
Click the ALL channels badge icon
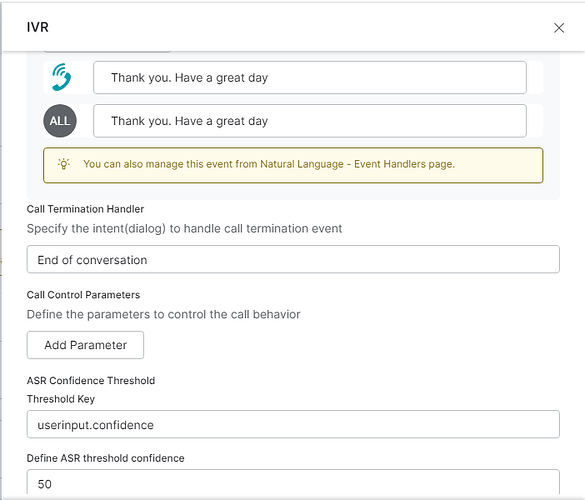(60, 121)
